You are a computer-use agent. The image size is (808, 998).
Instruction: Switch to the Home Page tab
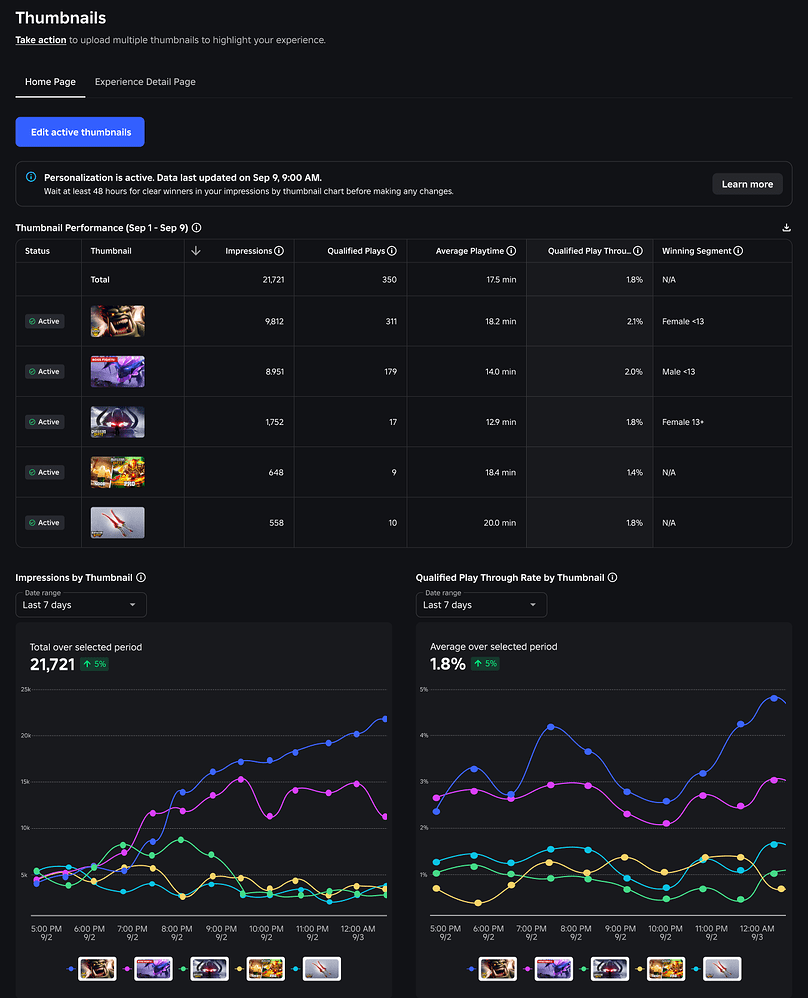[x=50, y=82]
